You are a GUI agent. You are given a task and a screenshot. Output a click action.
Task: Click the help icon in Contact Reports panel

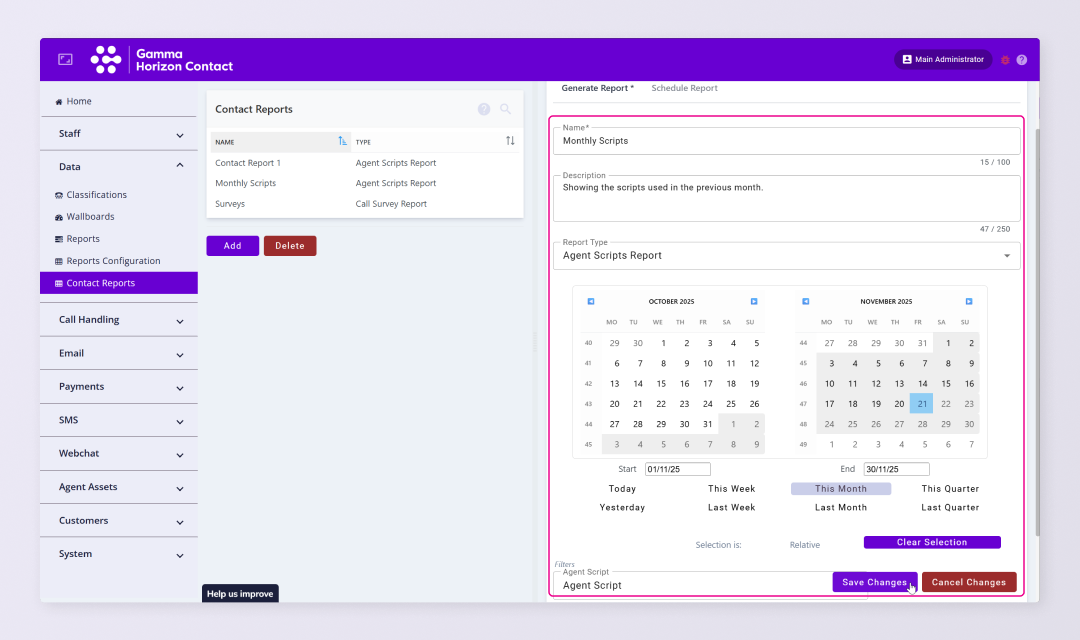pos(484,109)
